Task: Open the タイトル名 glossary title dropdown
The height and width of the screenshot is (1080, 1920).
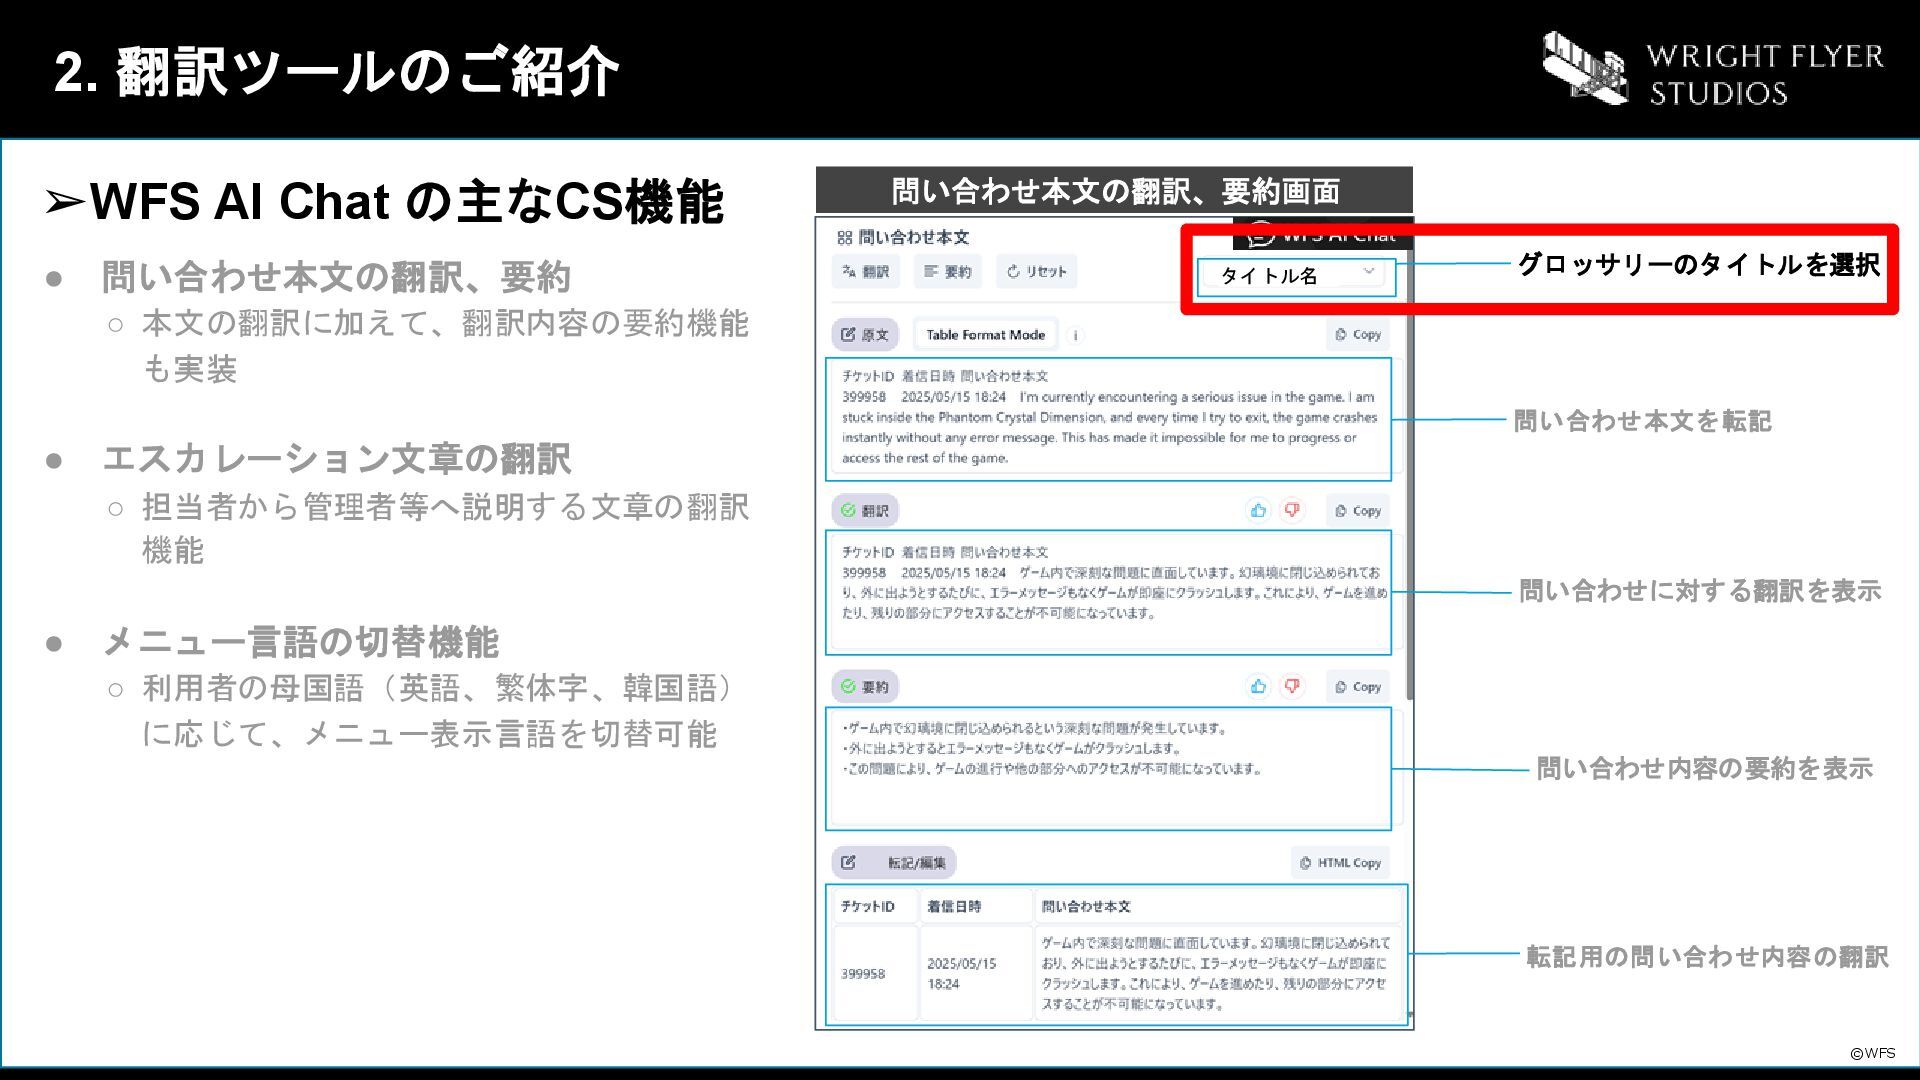Action: (1296, 276)
